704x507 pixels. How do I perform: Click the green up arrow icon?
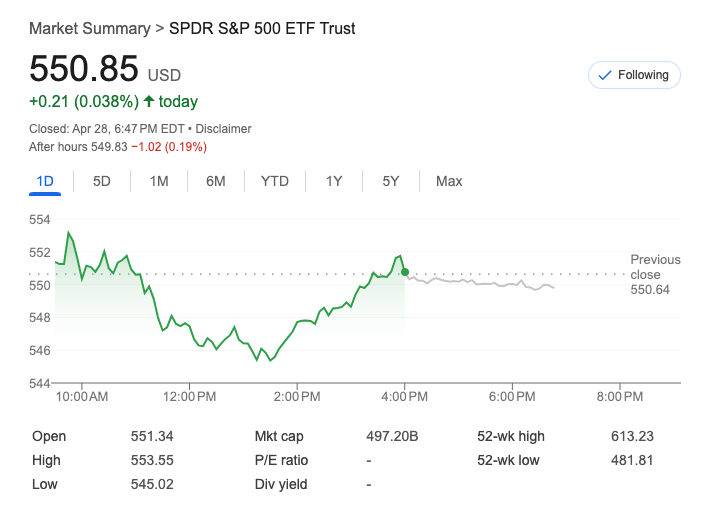click(x=149, y=101)
